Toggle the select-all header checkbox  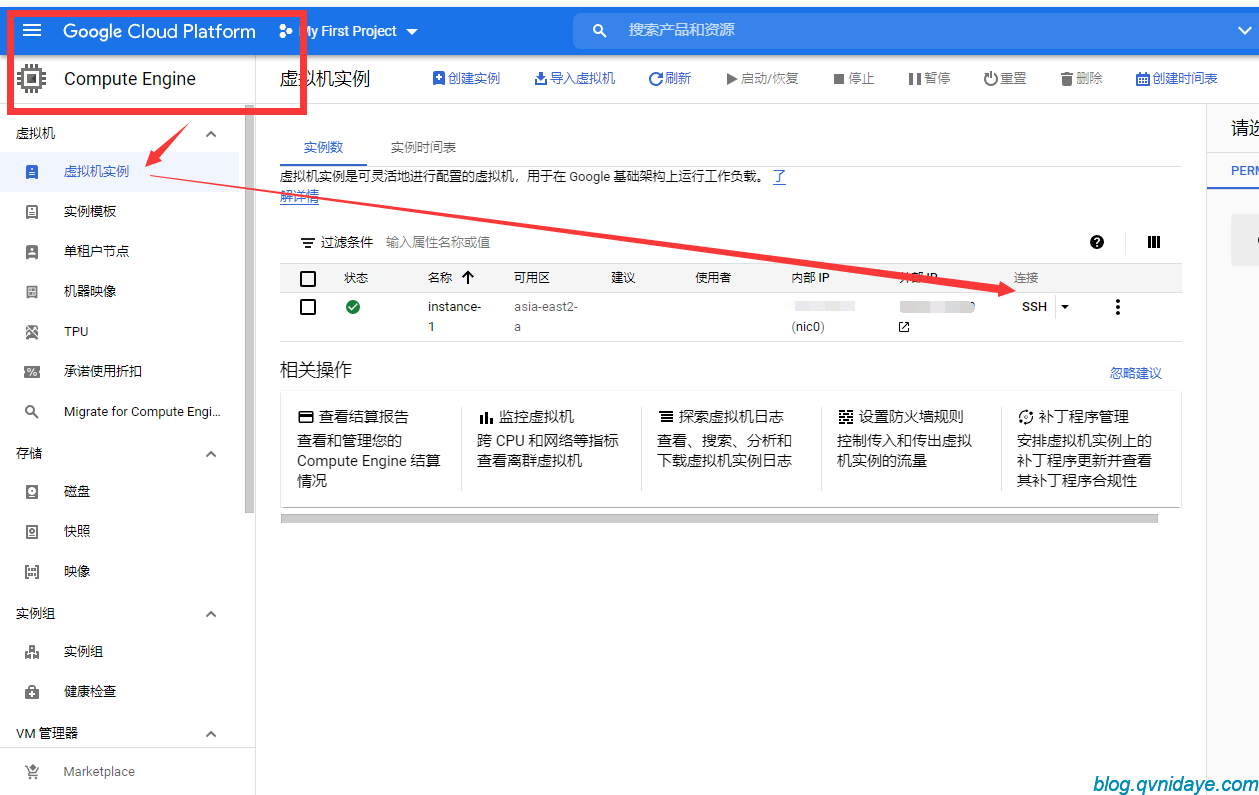pos(308,279)
